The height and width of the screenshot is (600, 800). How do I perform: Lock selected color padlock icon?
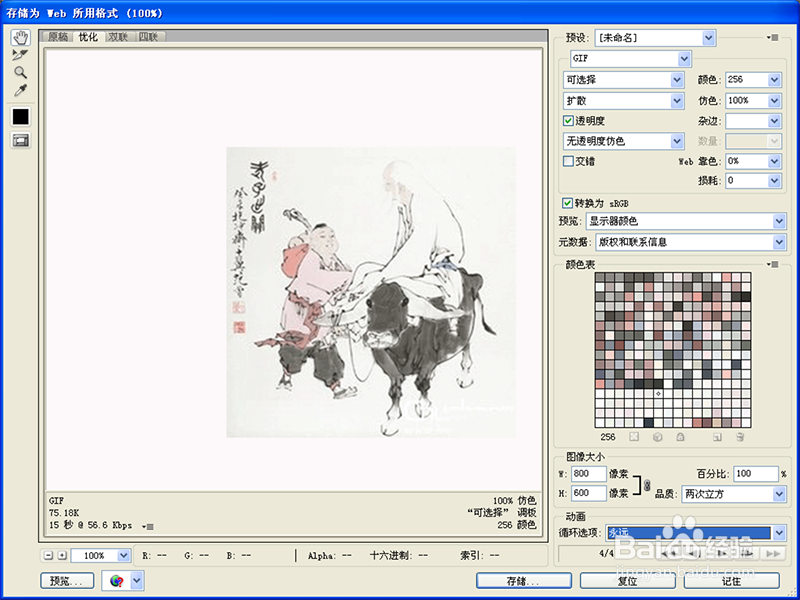(680, 437)
